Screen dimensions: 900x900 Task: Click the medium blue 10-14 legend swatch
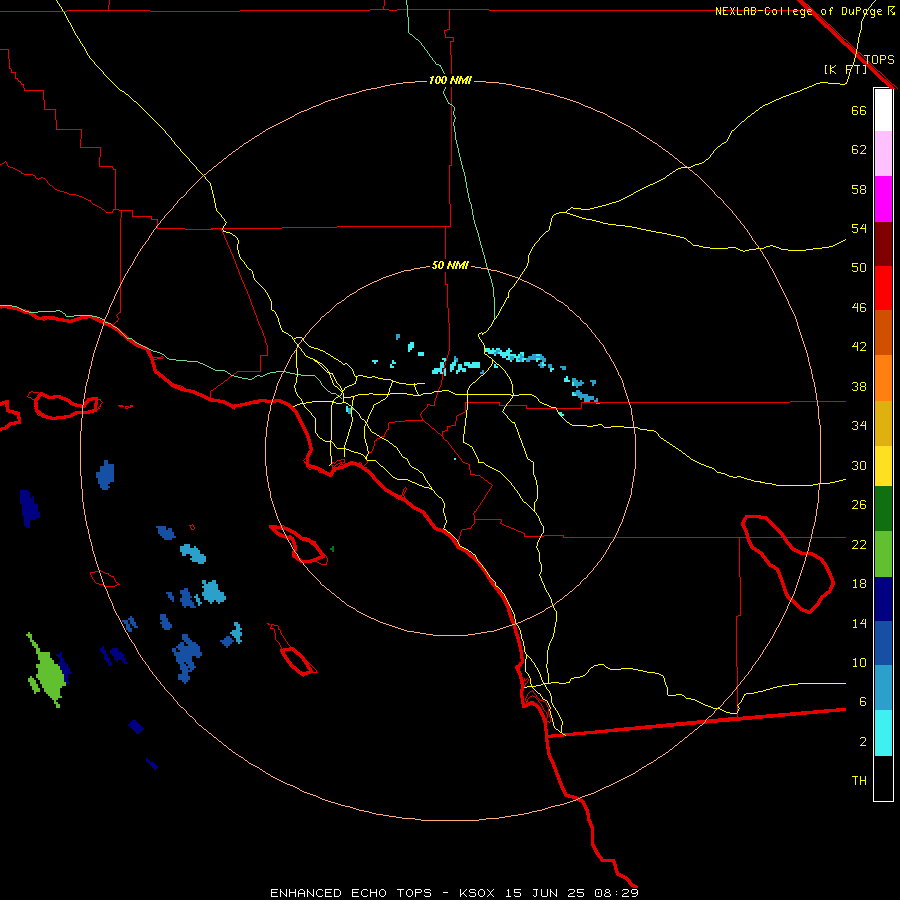(x=883, y=643)
